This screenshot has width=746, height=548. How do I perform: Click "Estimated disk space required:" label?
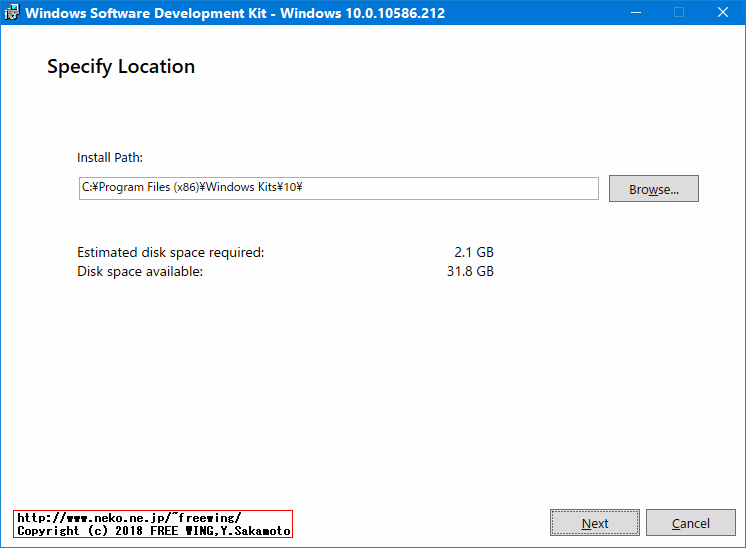[170, 252]
